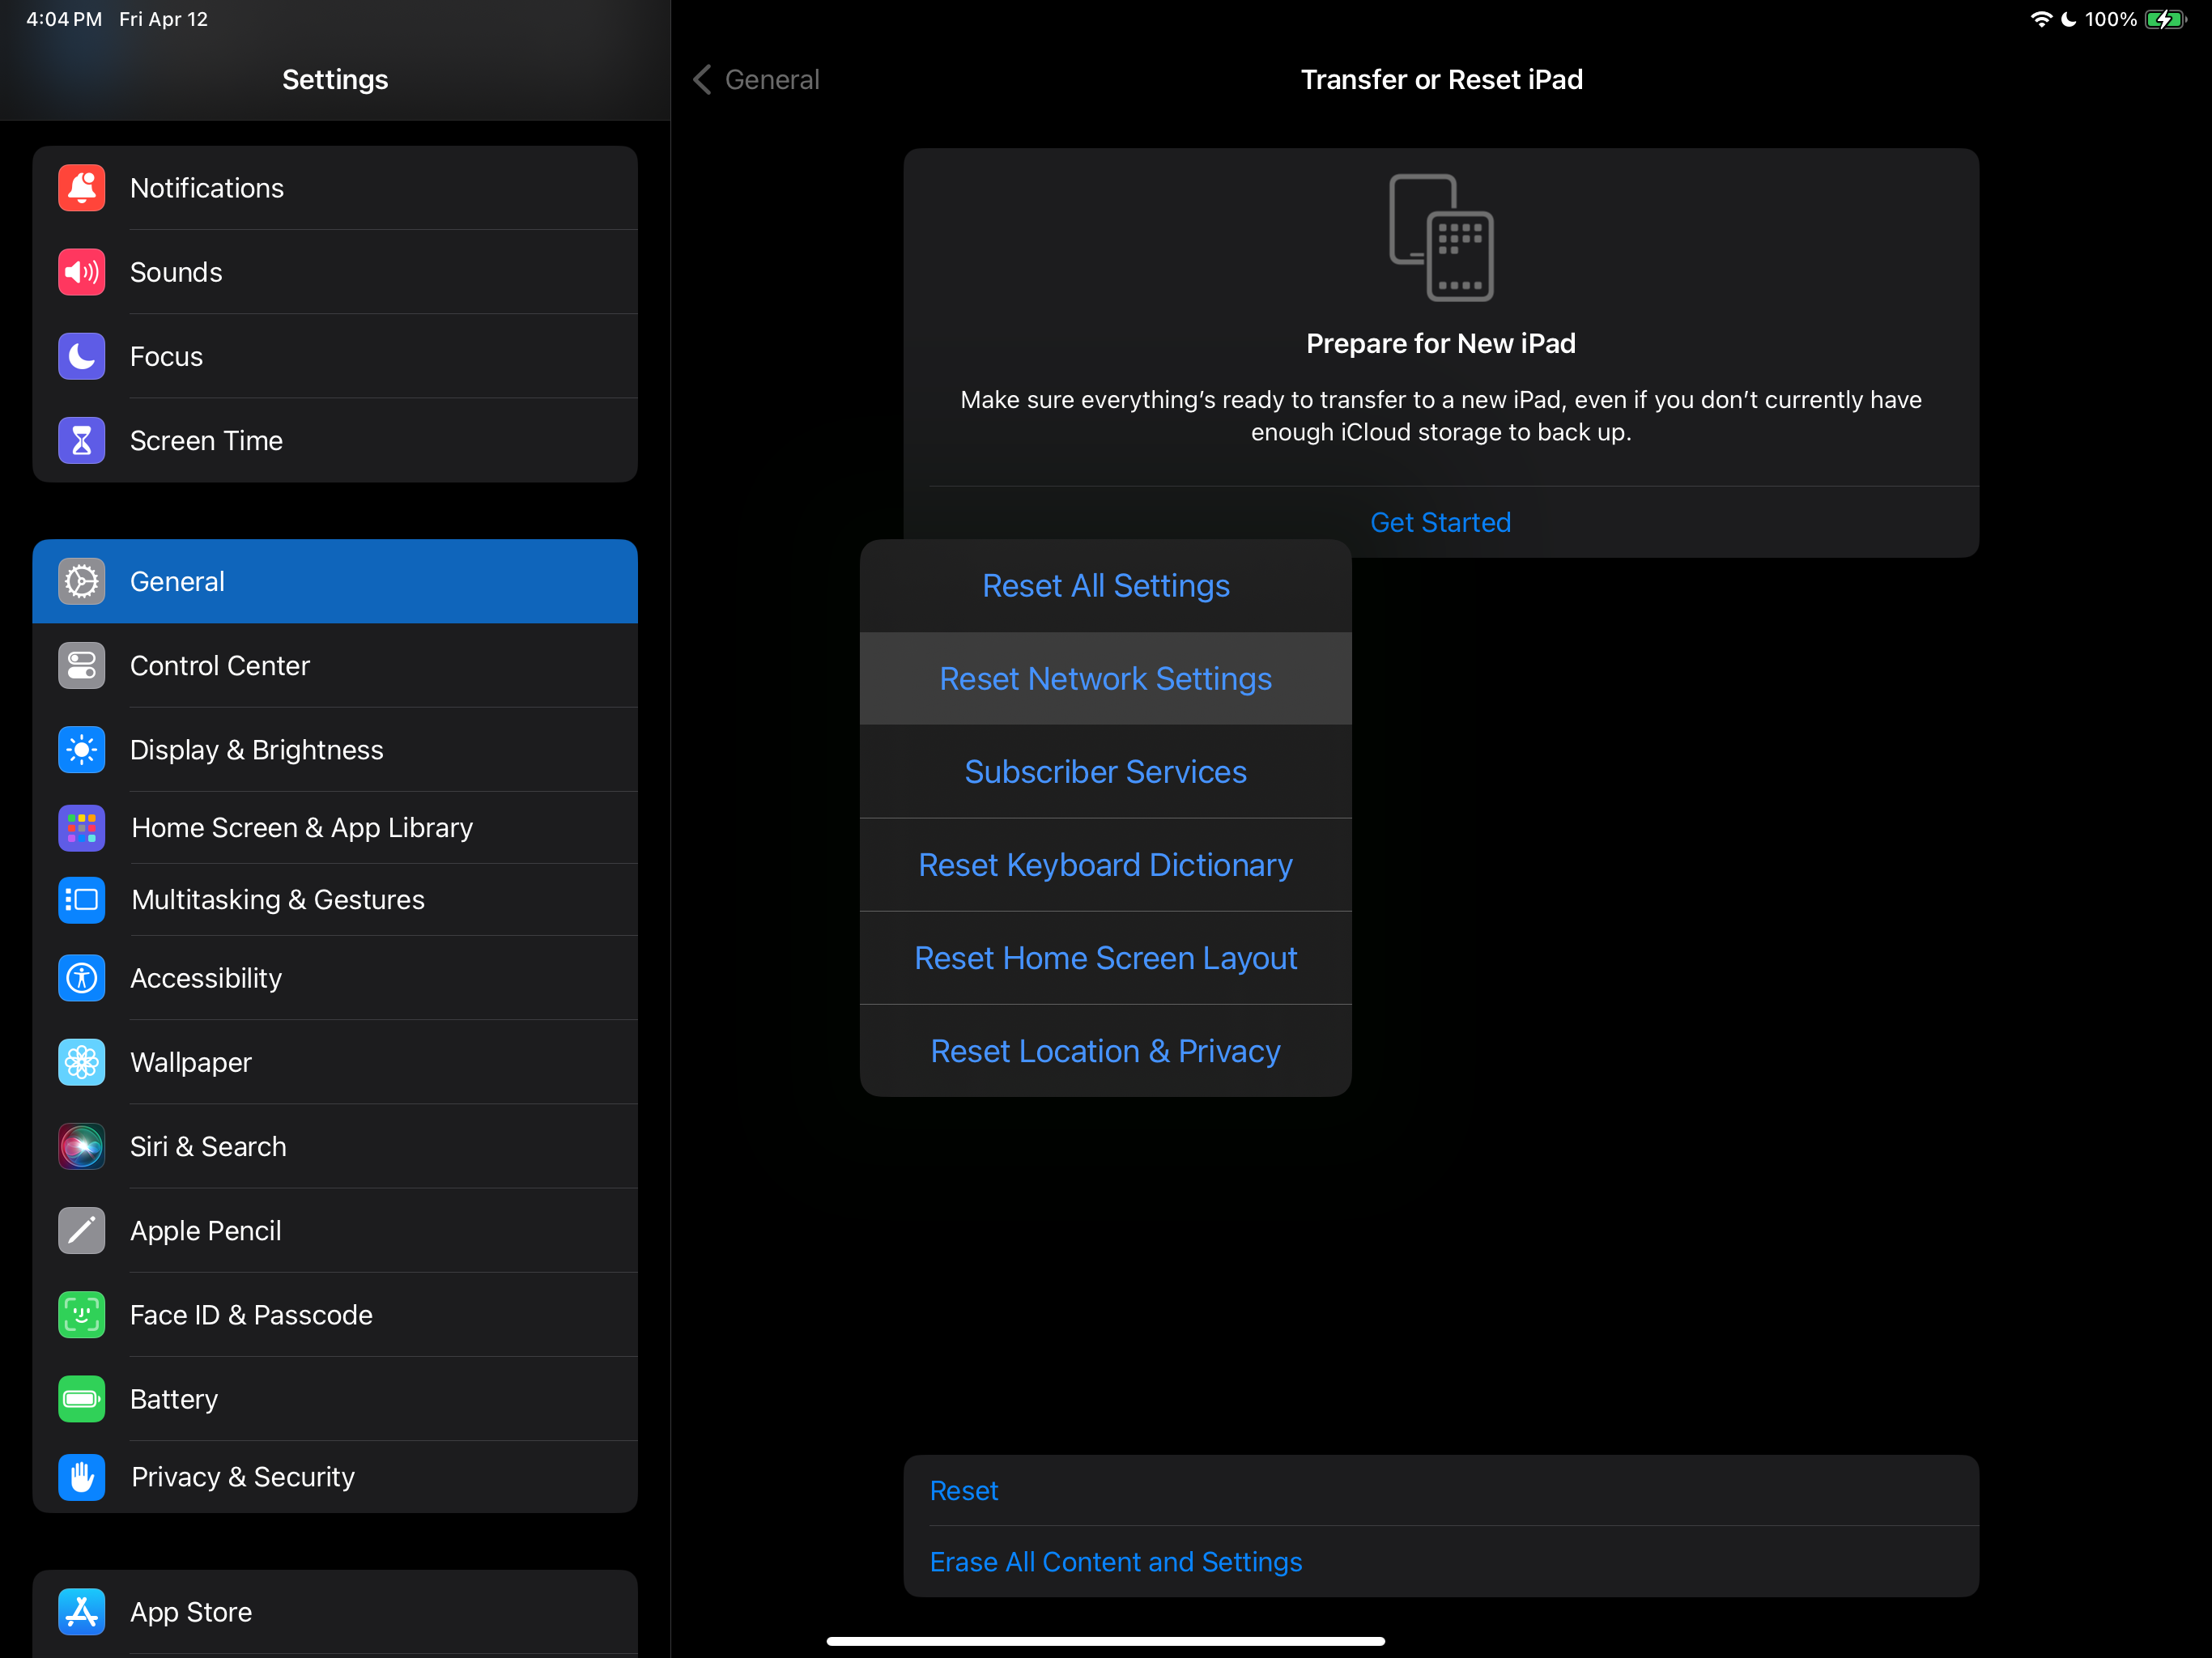2212x1658 pixels.
Task: Tap the Wi-Fi status icon
Action: [x=2041, y=19]
